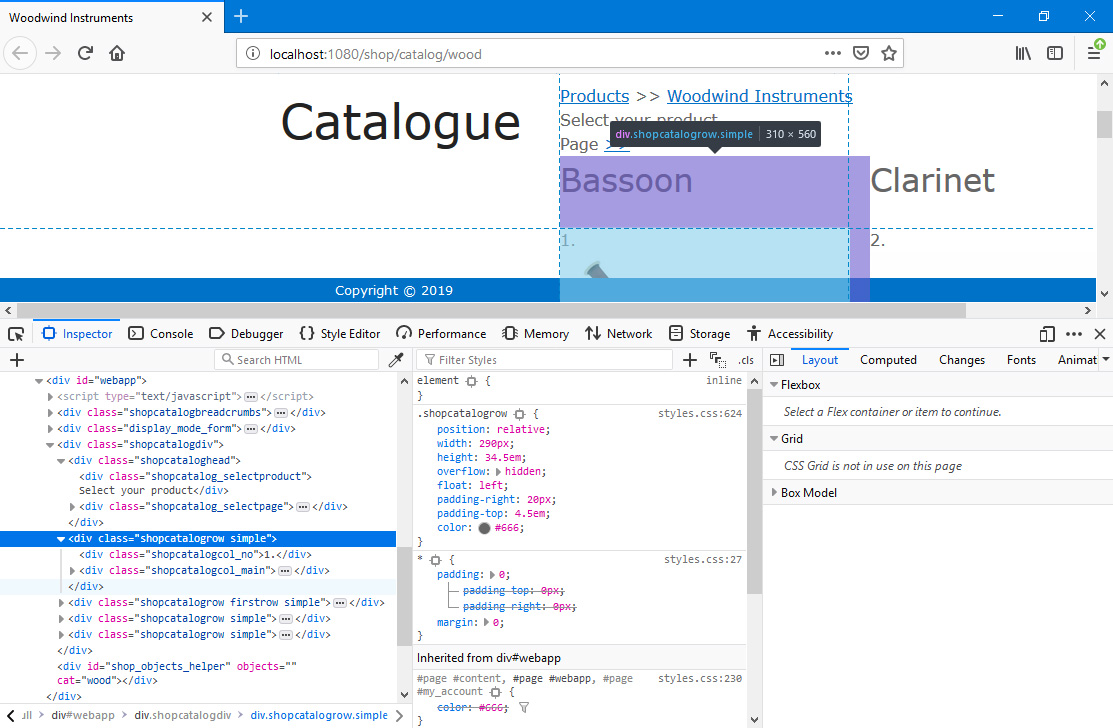
Task: Toggle the .cls class panel
Action: click(745, 360)
